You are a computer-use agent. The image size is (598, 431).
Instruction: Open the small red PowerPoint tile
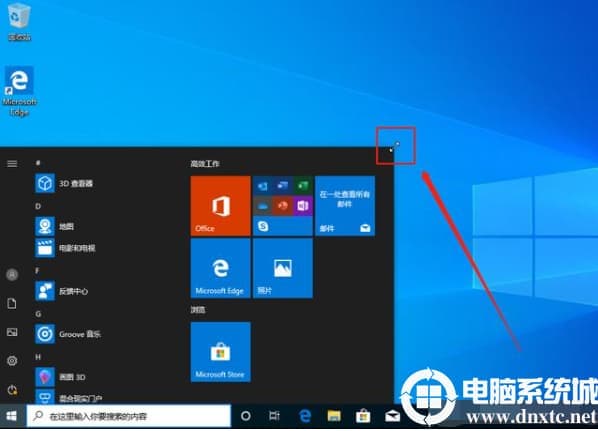[283, 206]
